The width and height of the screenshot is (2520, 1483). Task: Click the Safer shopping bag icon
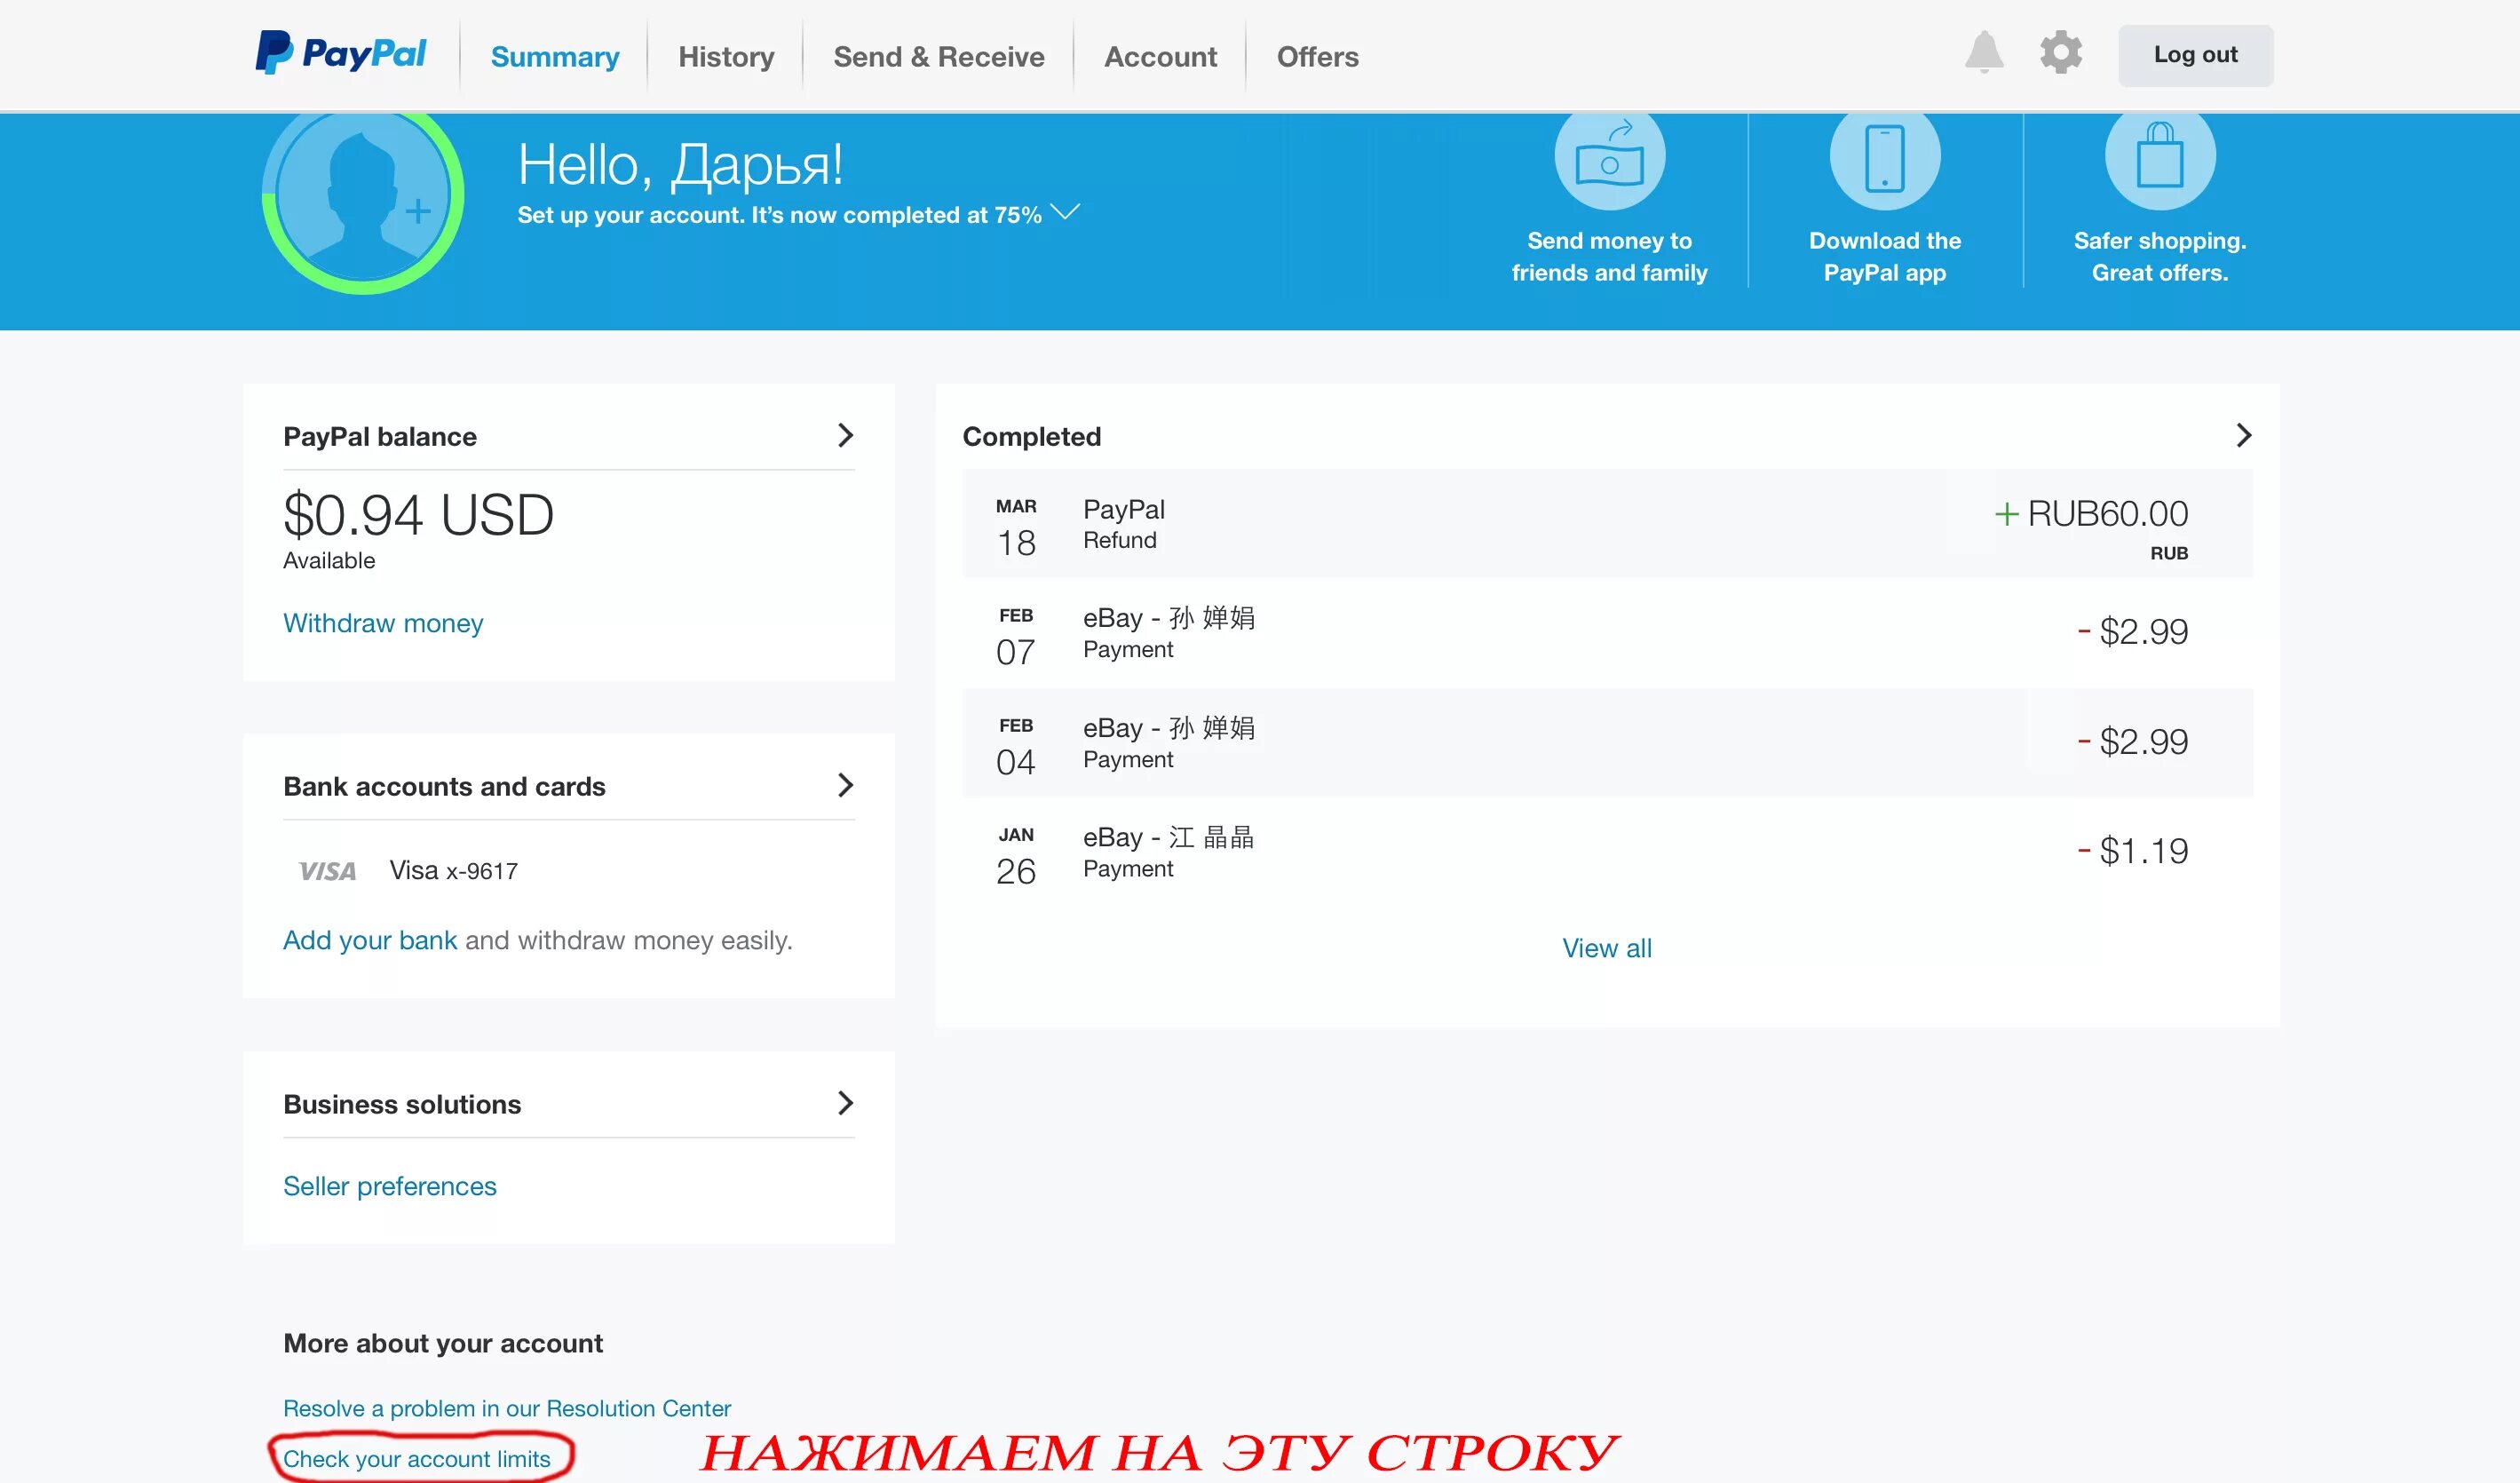(x=2159, y=158)
